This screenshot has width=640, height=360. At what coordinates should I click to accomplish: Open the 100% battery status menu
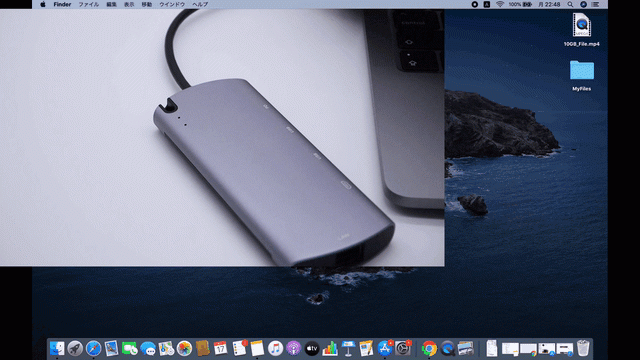click(x=520, y=4)
